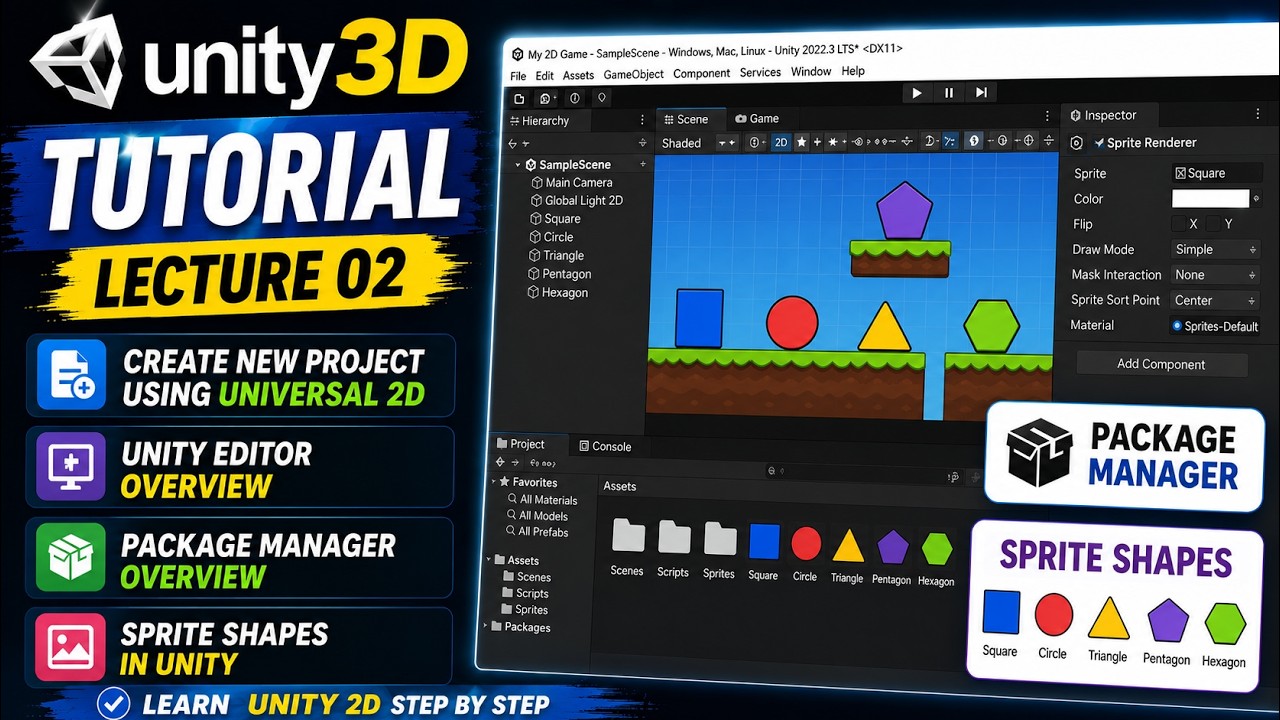Click the Add Component button
Viewport: 1280px width, 720px height.
pos(1161,364)
